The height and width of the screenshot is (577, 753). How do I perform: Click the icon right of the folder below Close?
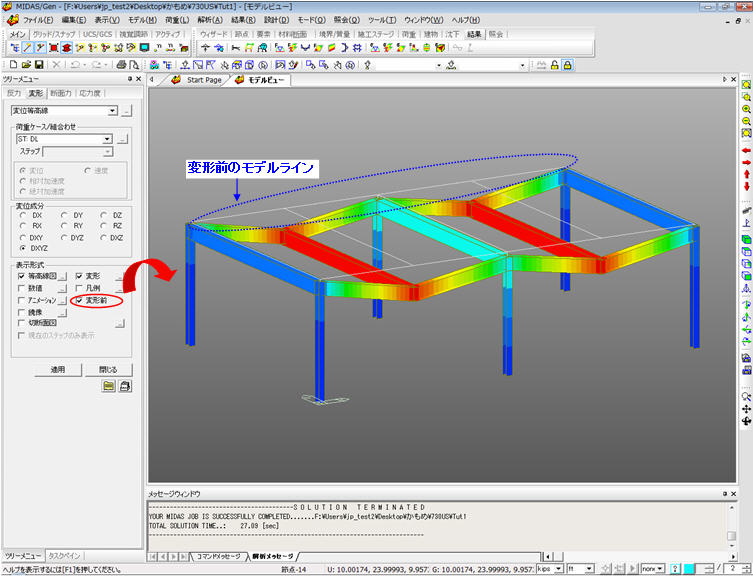(125, 386)
